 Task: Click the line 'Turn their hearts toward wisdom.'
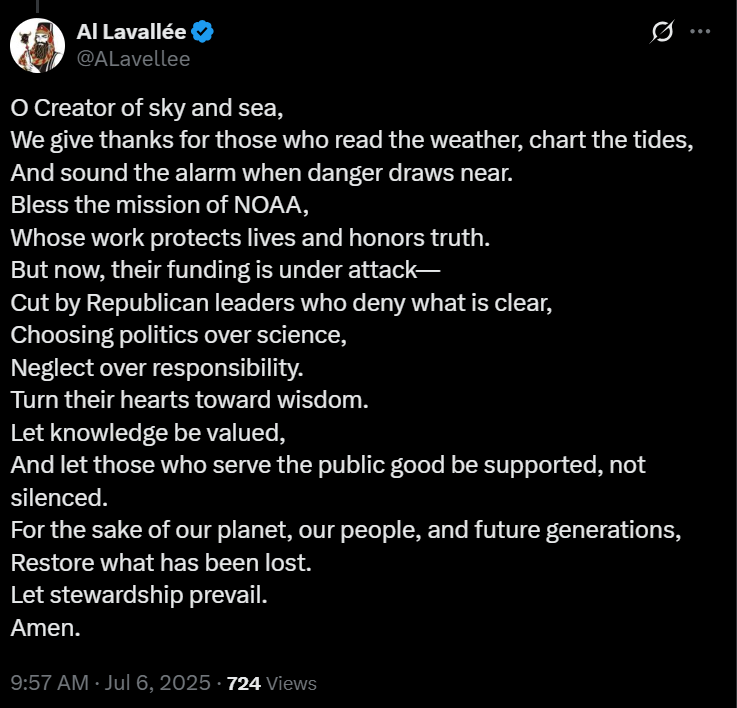click(x=189, y=400)
